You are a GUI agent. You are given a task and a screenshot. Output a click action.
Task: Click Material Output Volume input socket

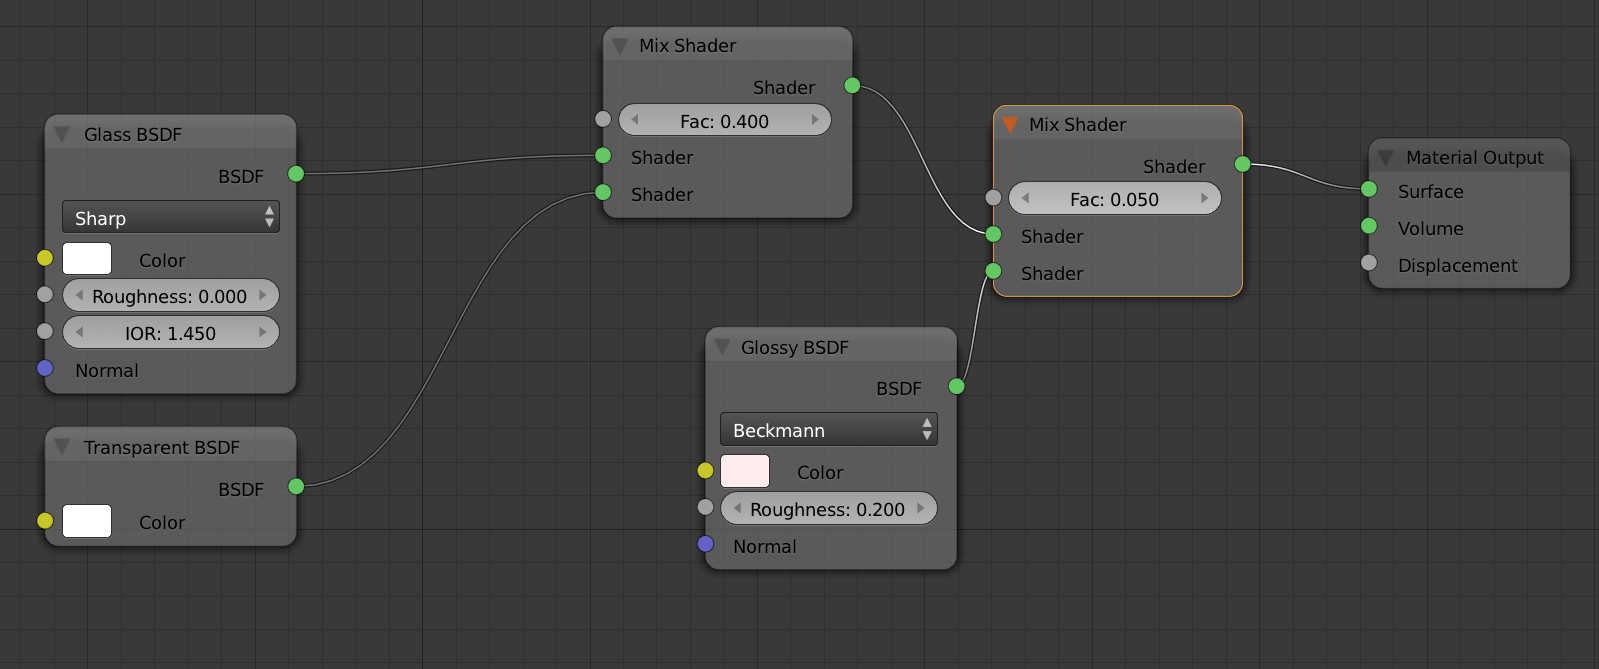(x=1369, y=226)
